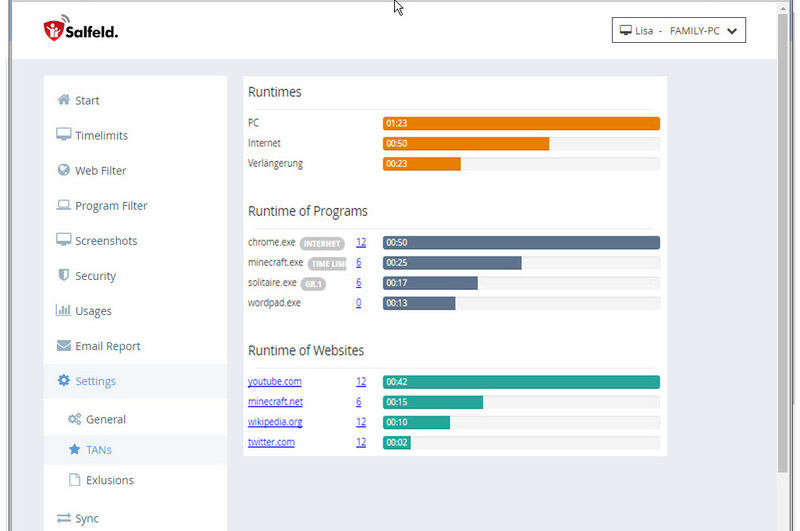Click the youtube.com 00:42 runtime bar
This screenshot has height=531, width=800.
click(521, 382)
